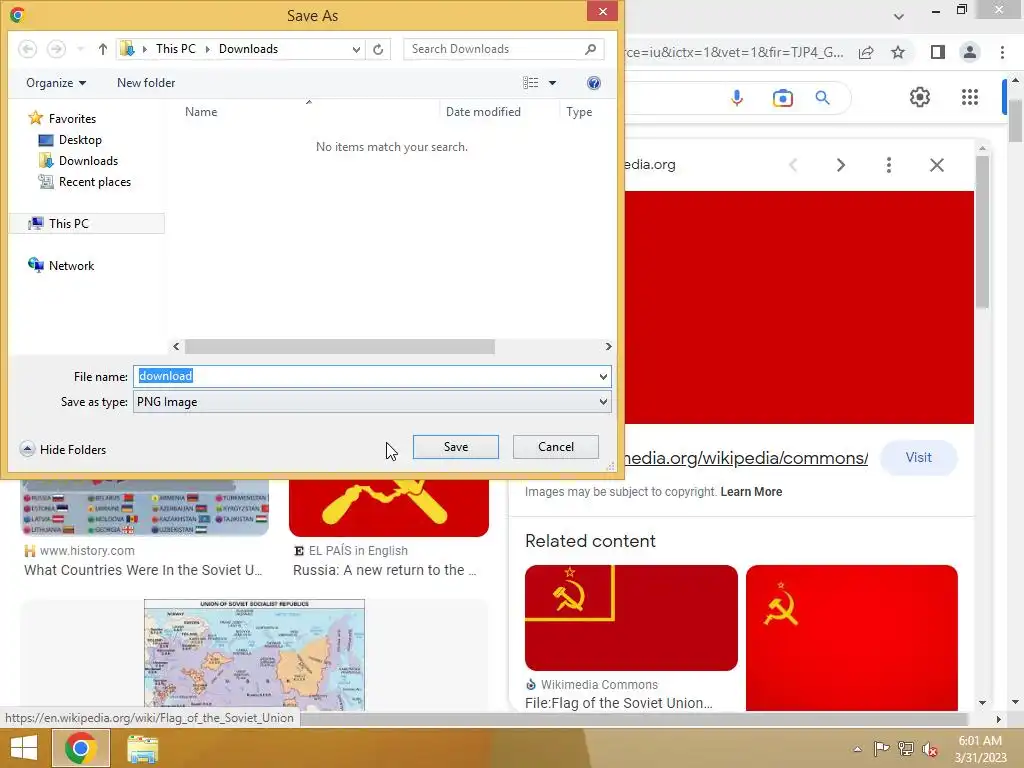
Task: Open red hammer and sickle related thumbnail
Action: coord(852,637)
